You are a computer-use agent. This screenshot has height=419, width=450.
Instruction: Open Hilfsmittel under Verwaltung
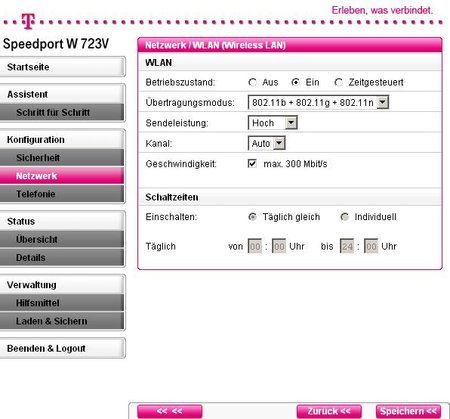pos(62,303)
